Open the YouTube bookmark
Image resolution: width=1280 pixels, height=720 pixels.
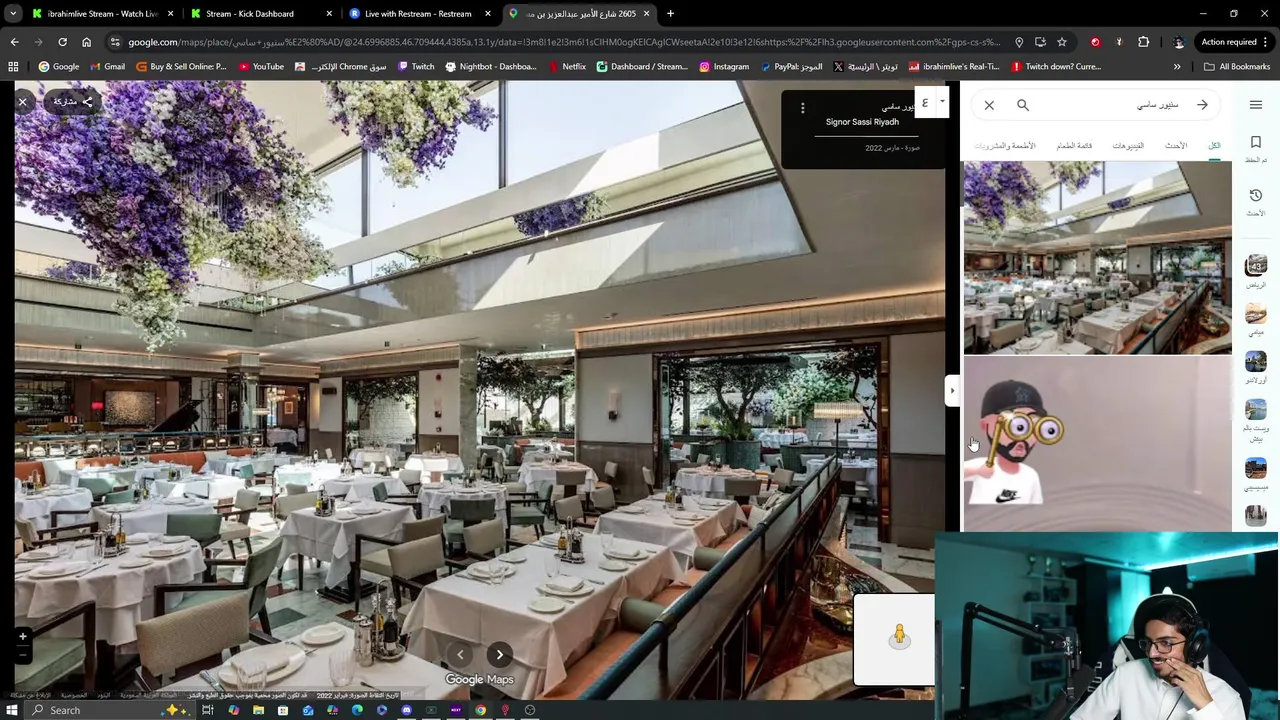[x=261, y=67]
